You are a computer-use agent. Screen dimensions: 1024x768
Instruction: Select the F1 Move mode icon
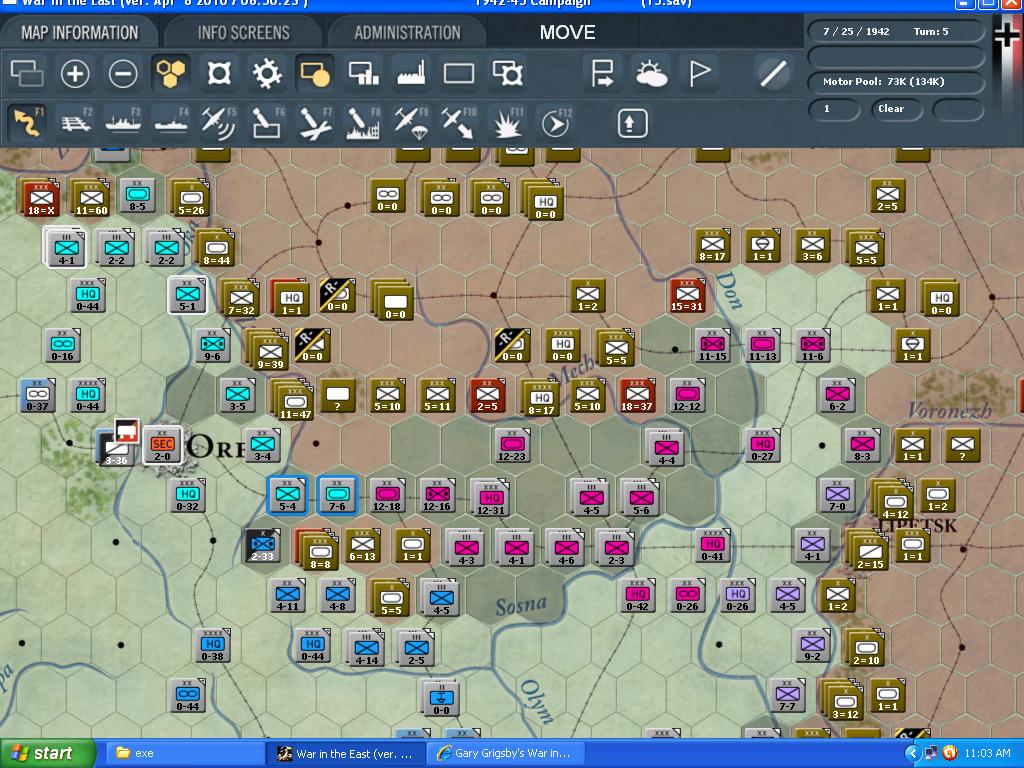27,123
